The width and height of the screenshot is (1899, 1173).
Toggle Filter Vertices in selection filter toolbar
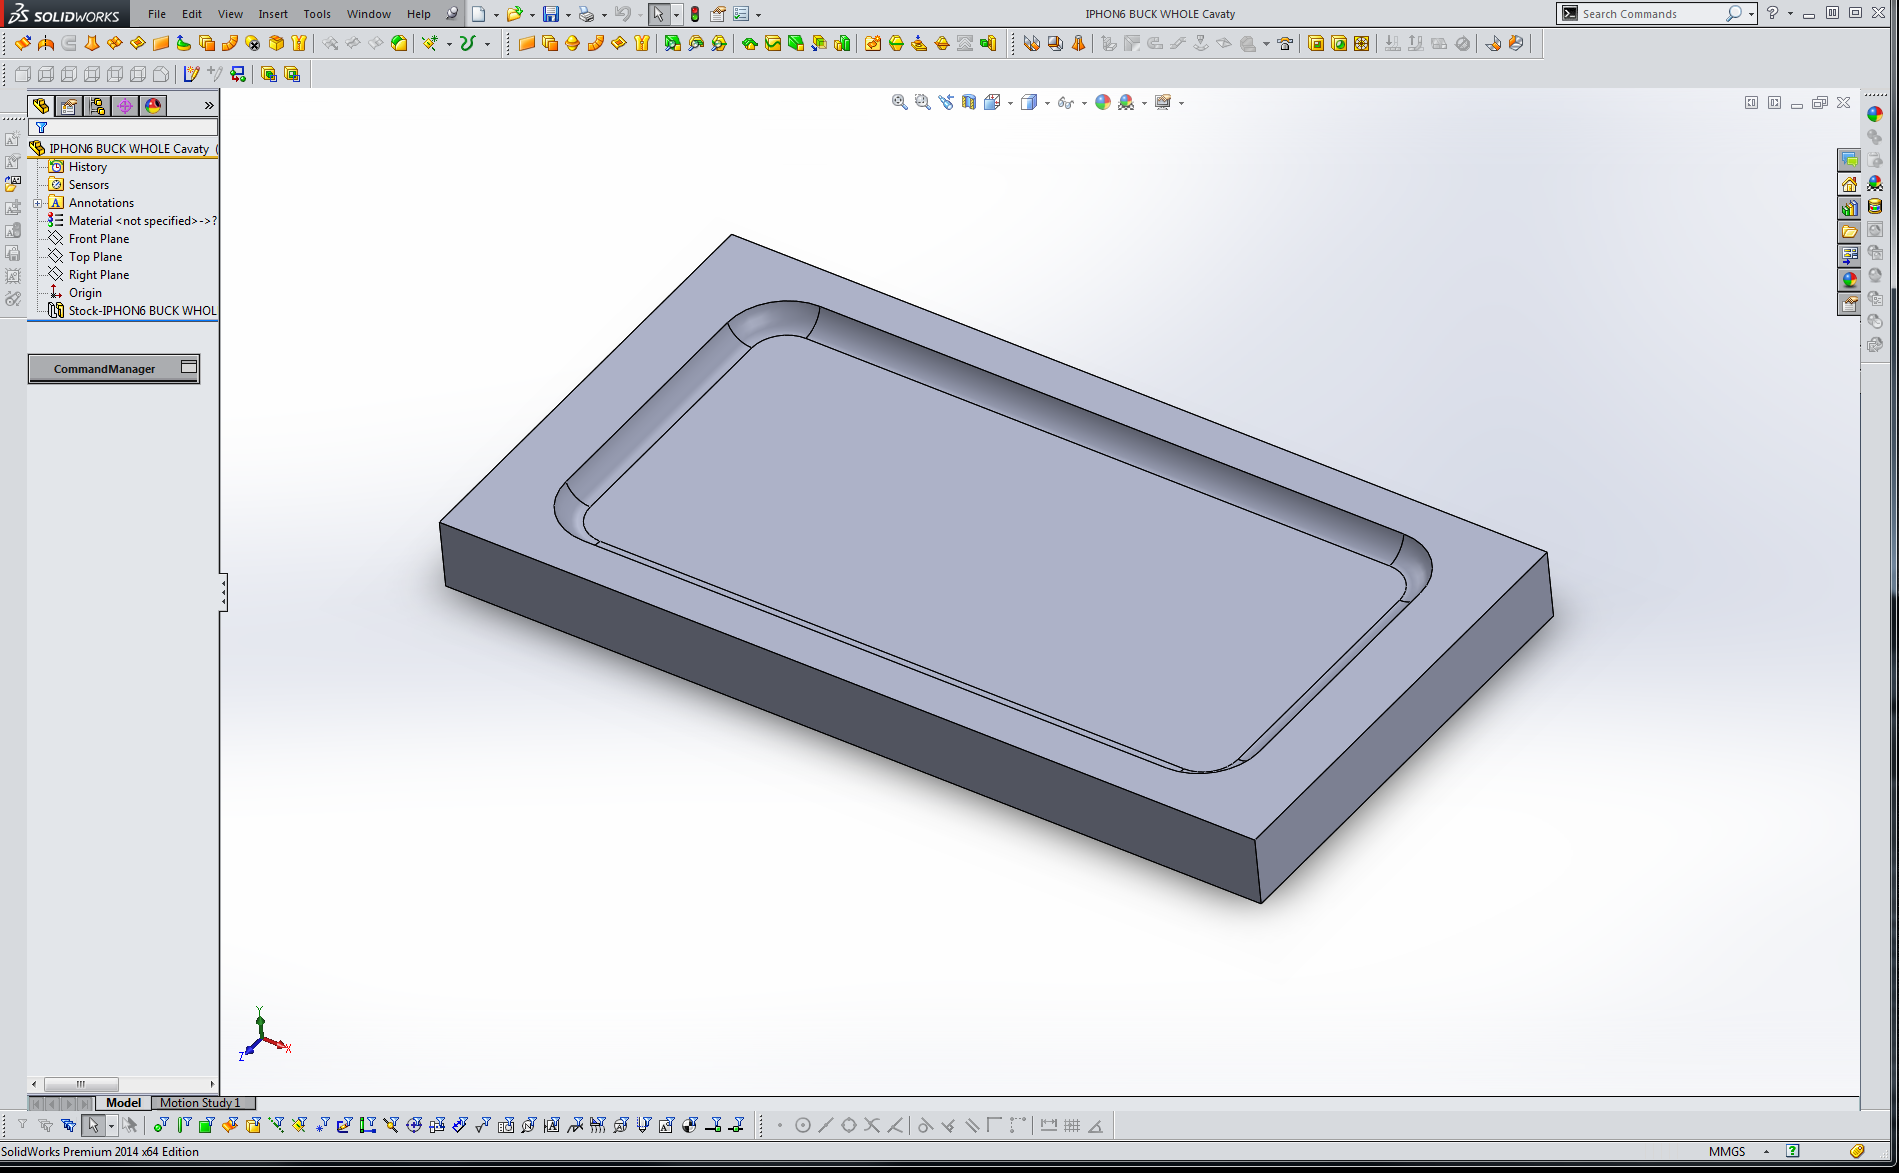[161, 1126]
